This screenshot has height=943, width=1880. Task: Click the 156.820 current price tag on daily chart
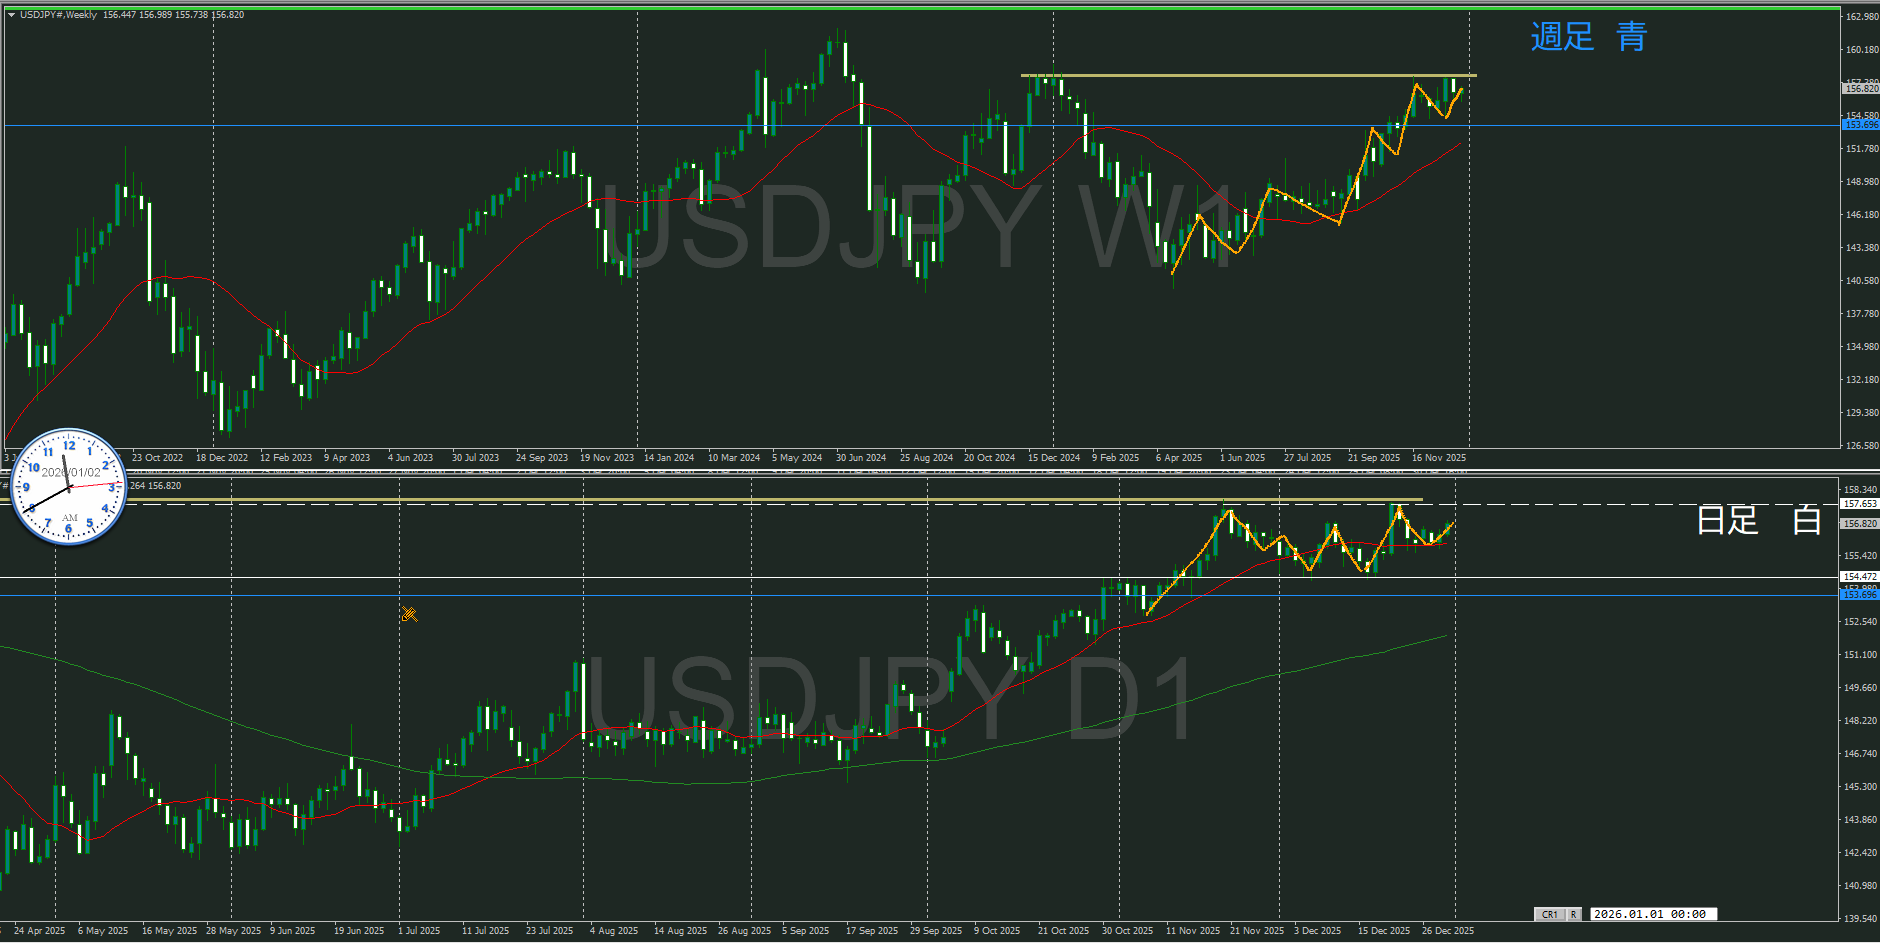click(x=1859, y=523)
